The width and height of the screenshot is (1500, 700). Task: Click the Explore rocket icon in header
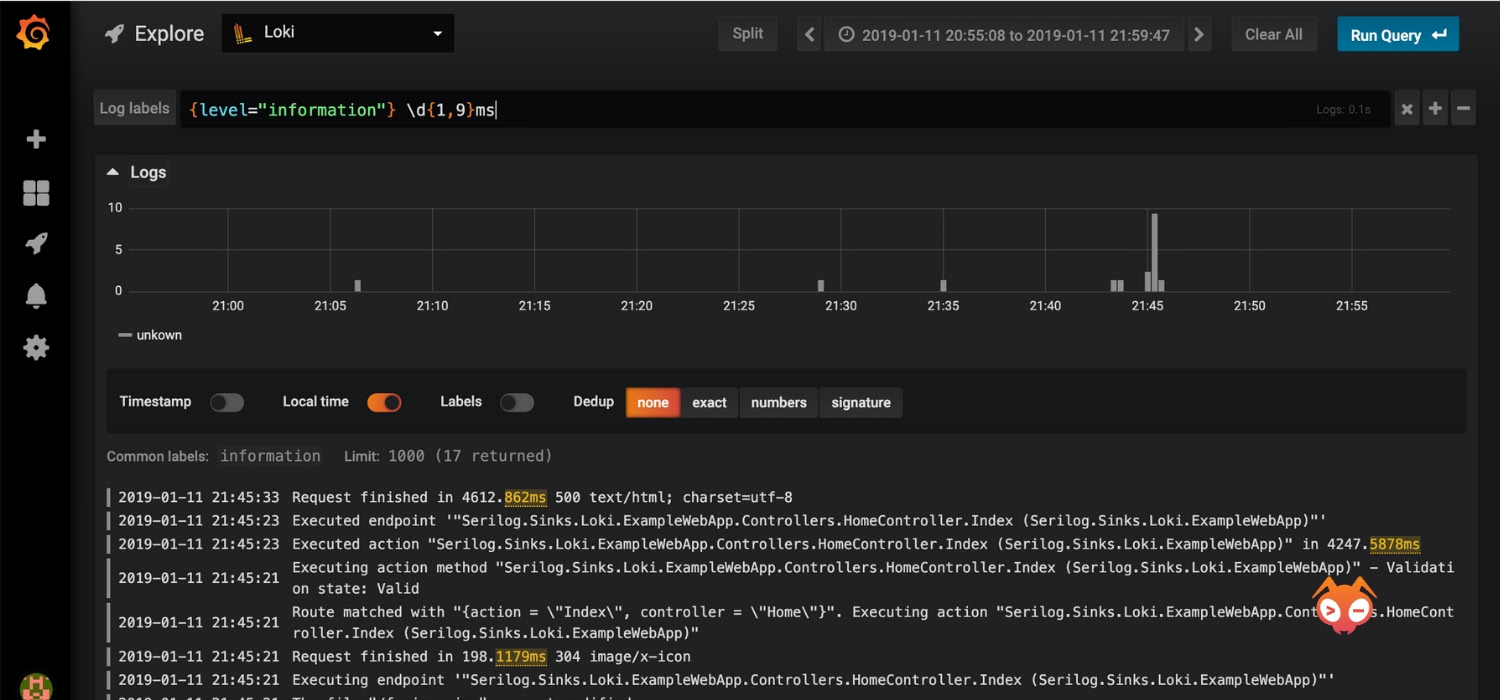pos(115,34)
